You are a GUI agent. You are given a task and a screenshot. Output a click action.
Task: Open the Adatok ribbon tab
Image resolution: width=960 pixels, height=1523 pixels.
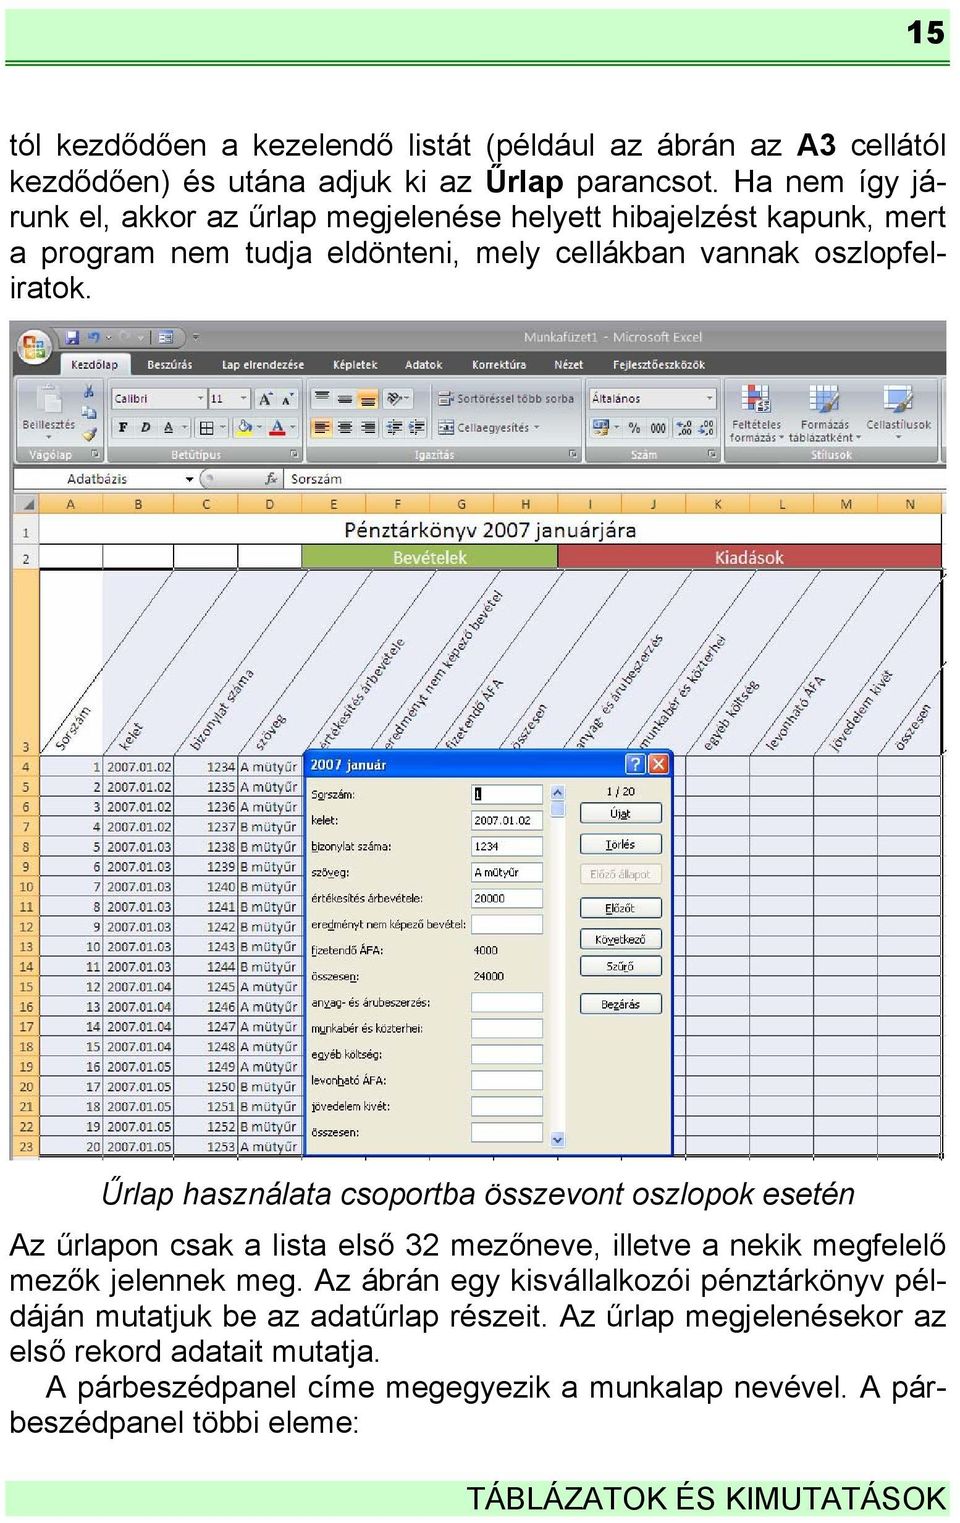423,366
